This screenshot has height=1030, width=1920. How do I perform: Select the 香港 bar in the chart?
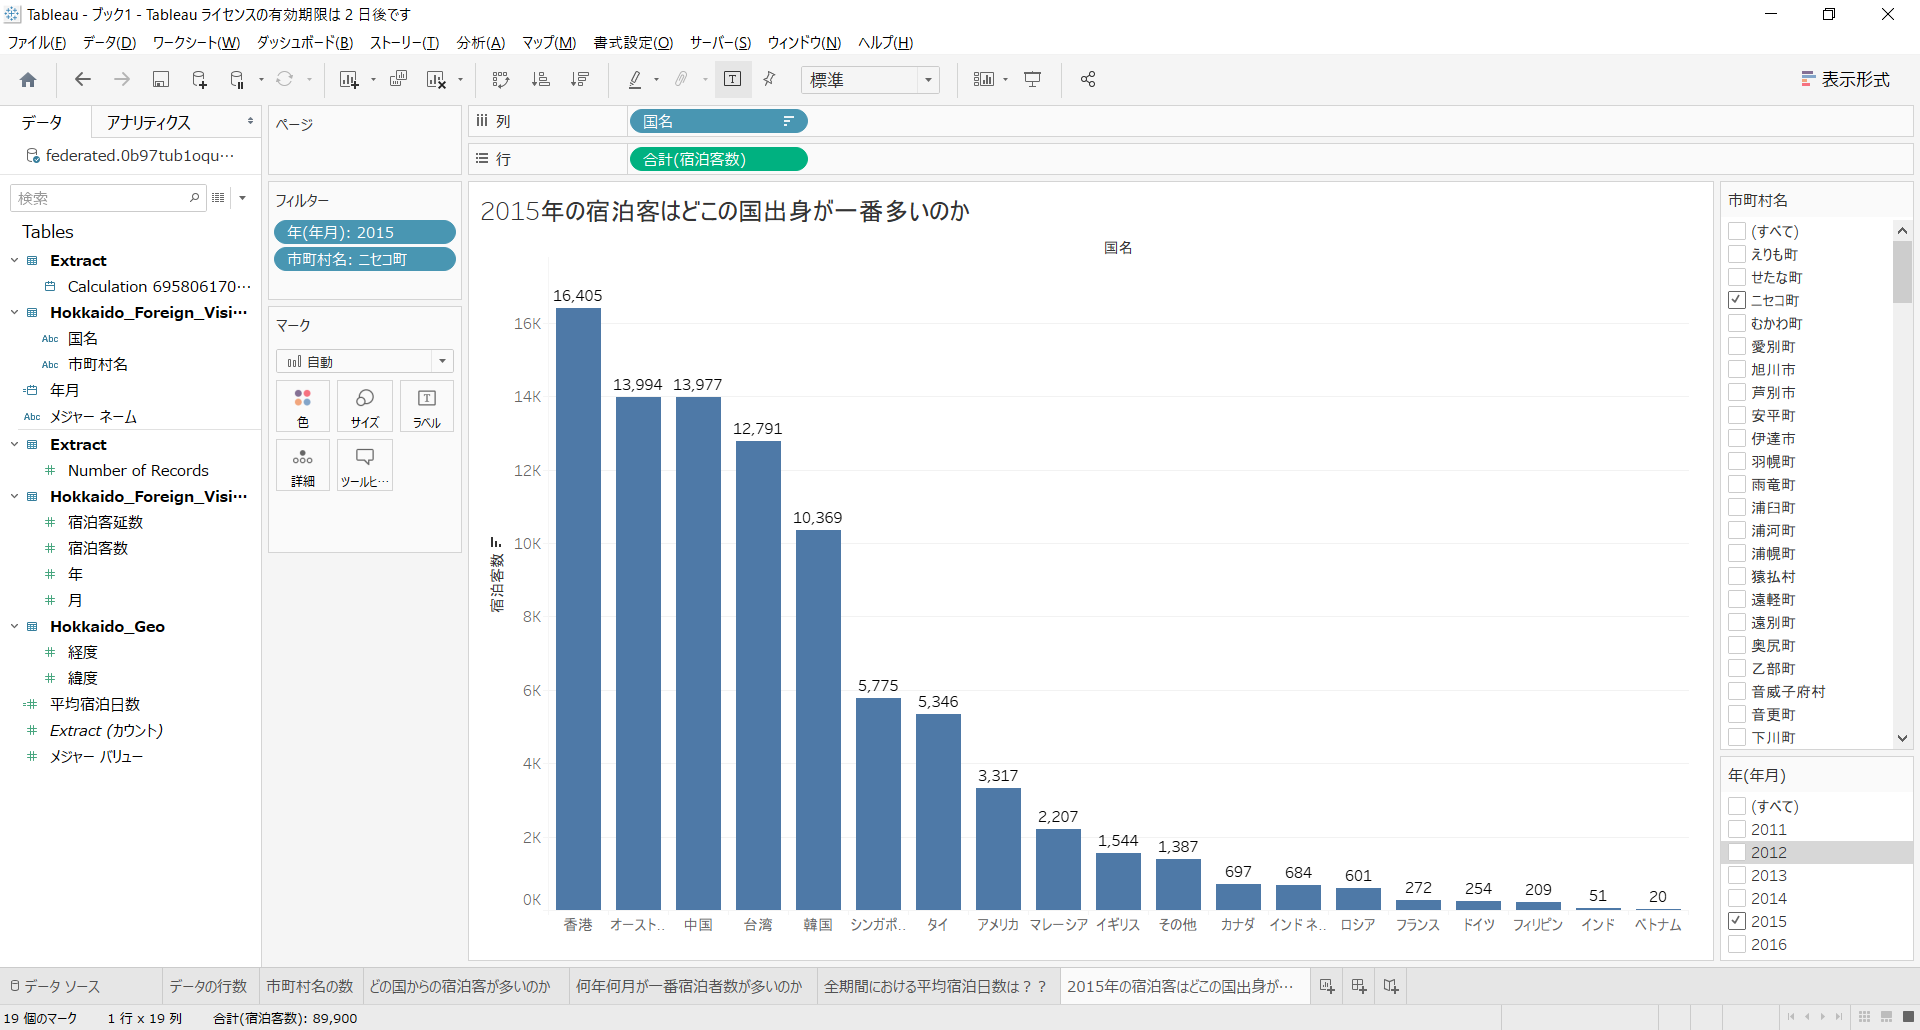(578, 608)
